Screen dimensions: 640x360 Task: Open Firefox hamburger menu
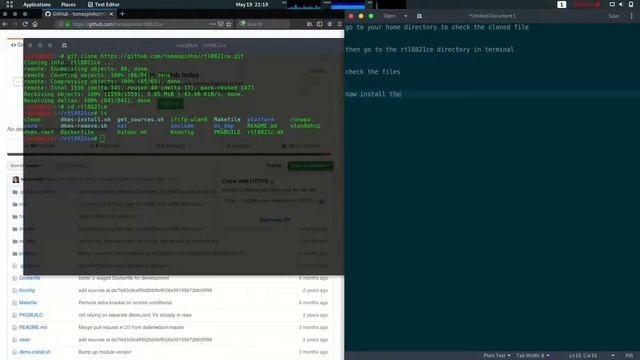point(340,24)
